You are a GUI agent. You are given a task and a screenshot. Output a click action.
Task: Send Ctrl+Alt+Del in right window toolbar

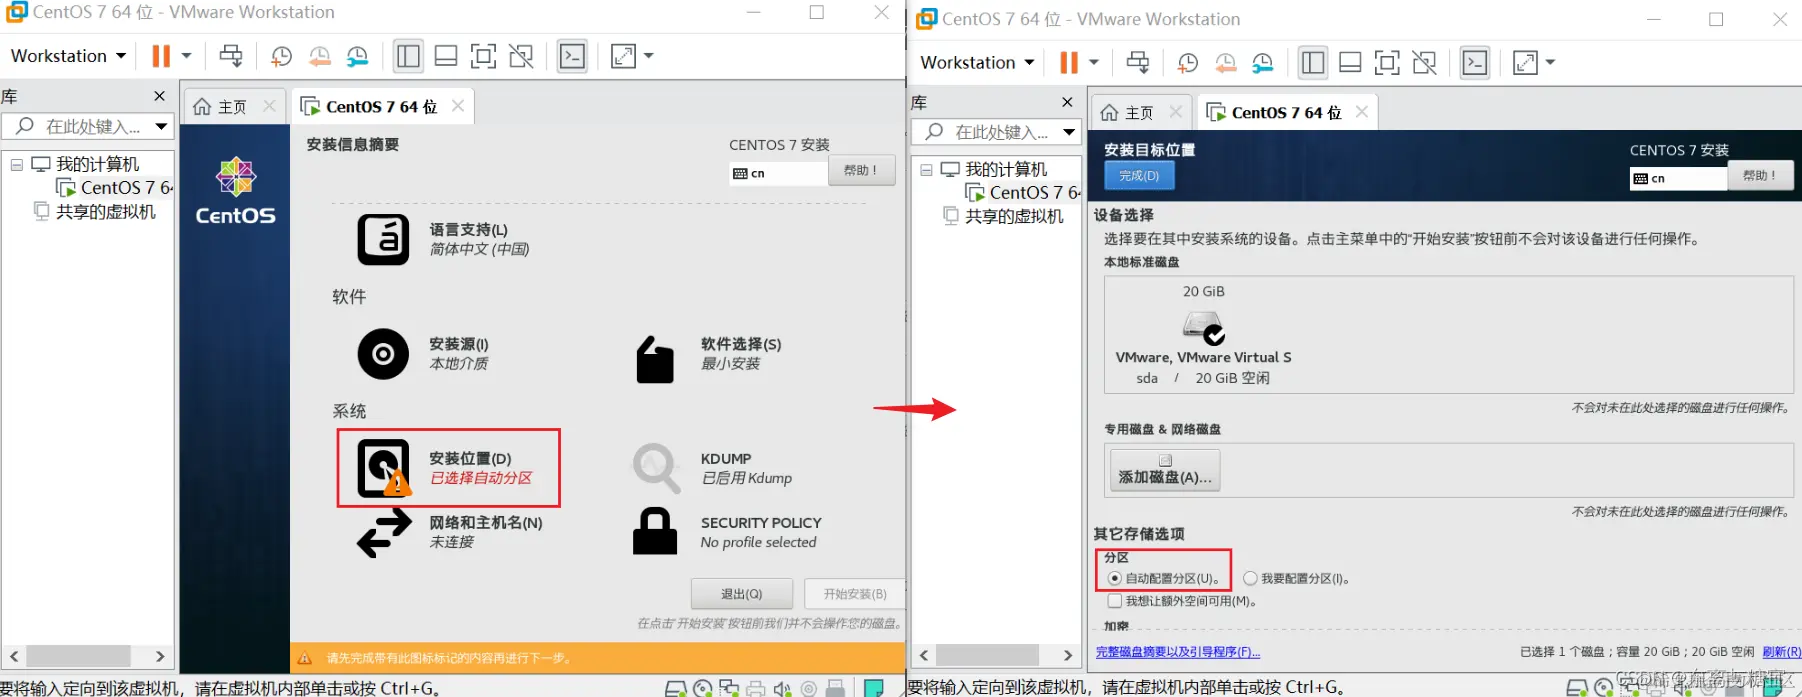[1138, 62]
